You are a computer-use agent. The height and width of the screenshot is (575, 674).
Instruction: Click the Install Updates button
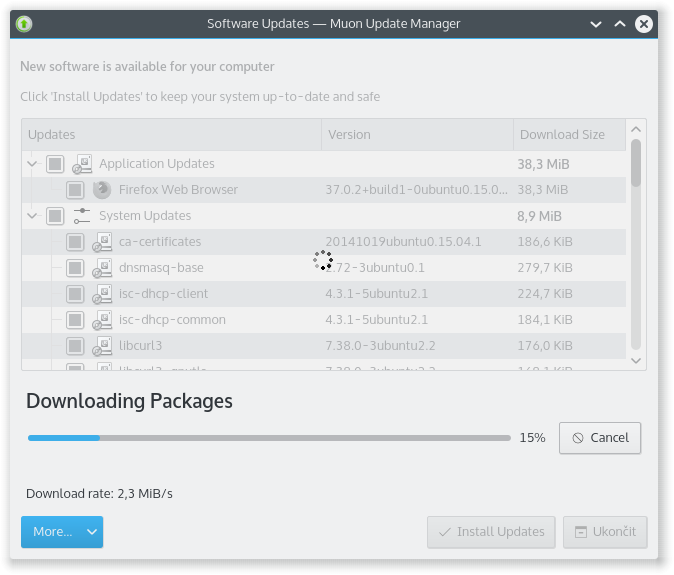[491, 532]
